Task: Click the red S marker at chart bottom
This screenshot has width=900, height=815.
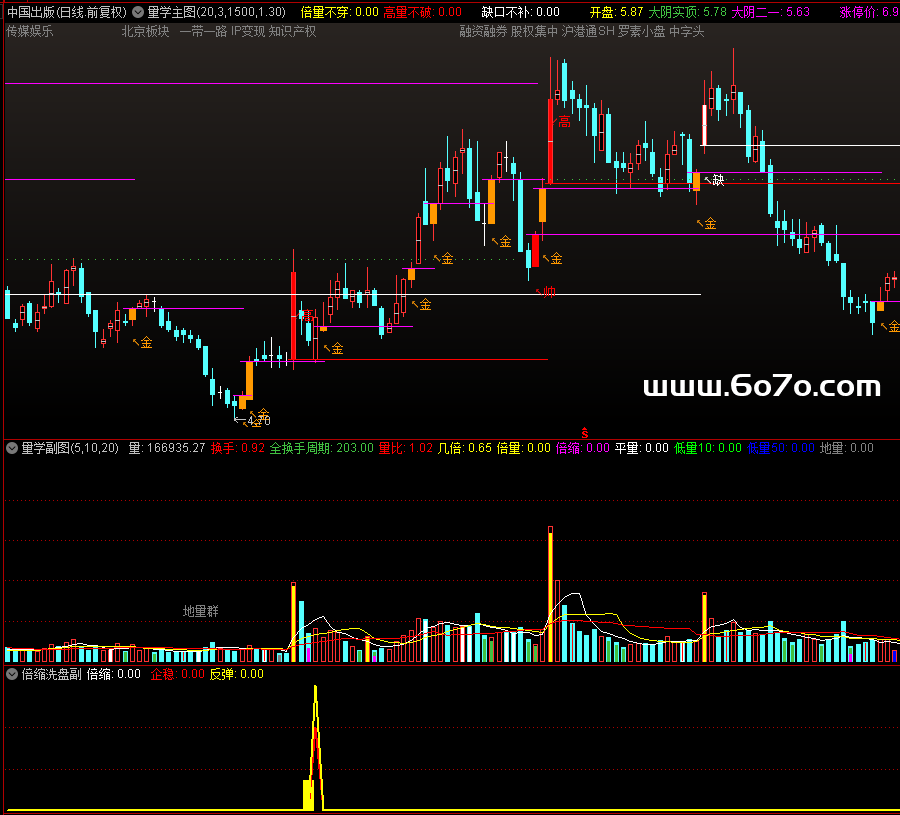Action: (584, 434)
